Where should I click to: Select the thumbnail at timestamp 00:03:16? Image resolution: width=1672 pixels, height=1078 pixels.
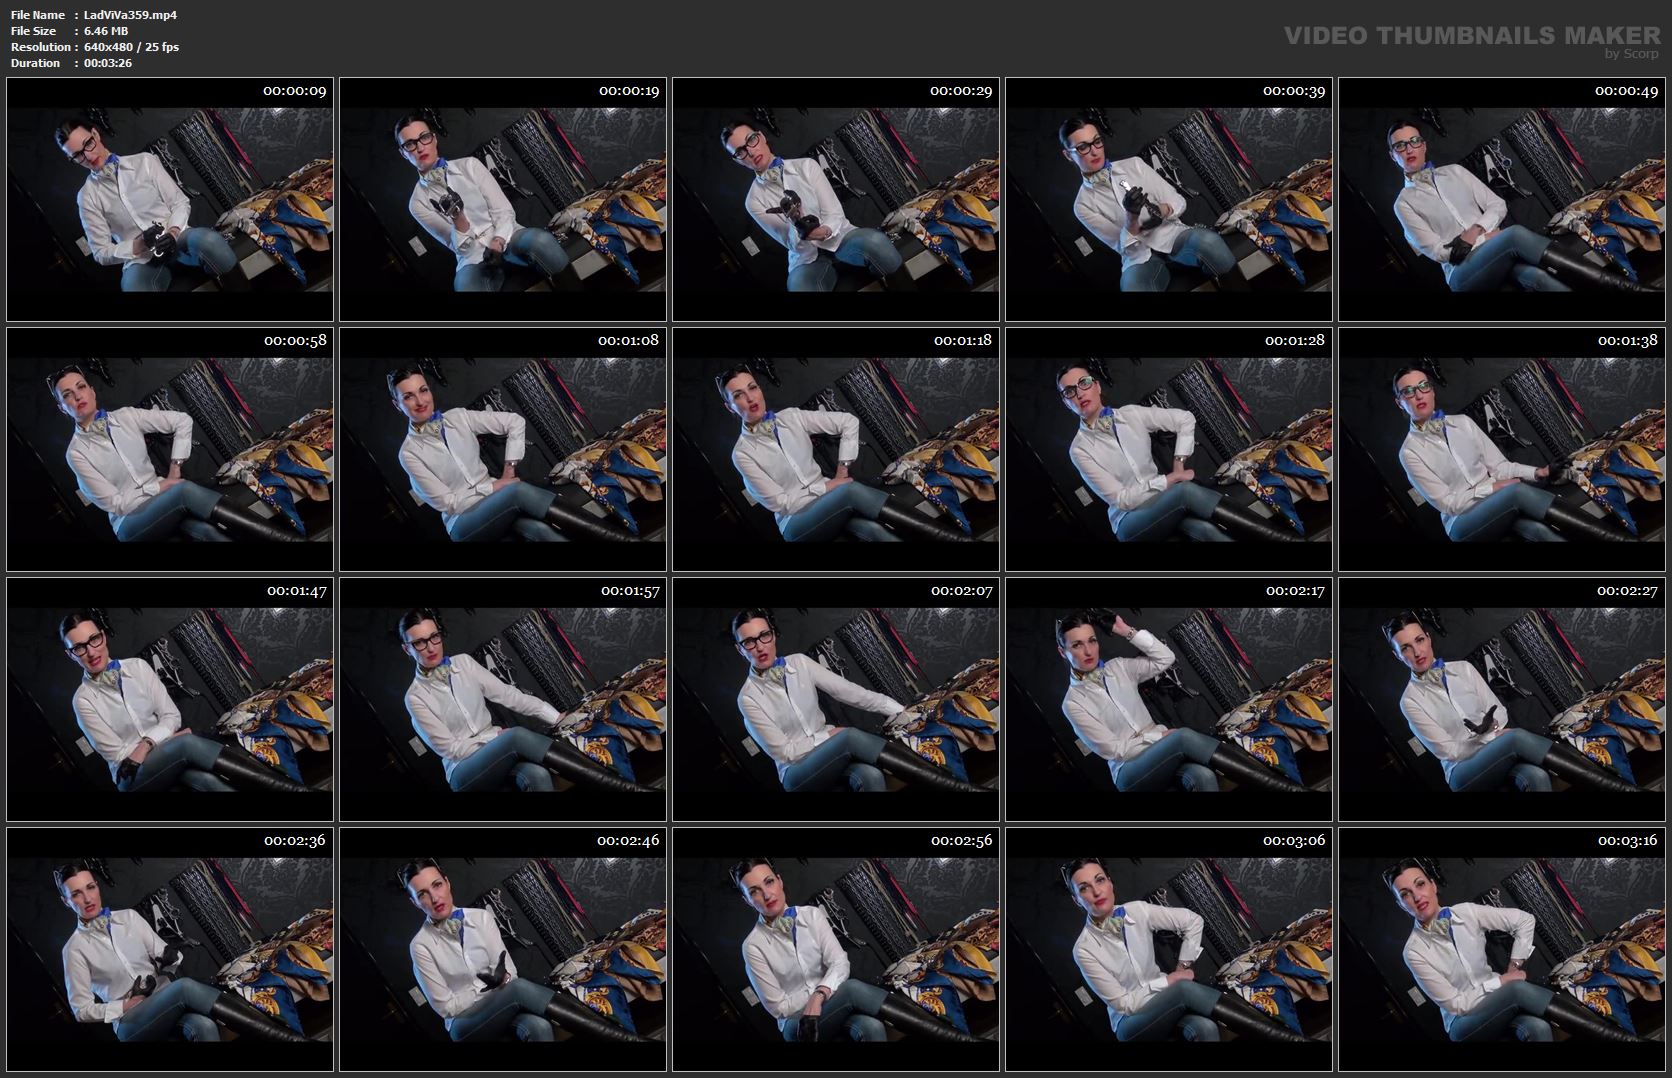(1502, 949)
